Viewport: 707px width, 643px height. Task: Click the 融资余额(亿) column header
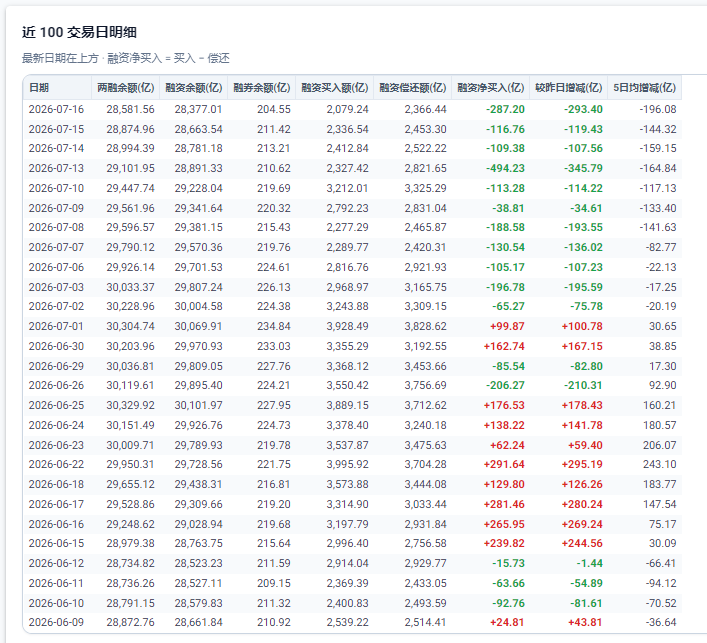click(193, 87)
